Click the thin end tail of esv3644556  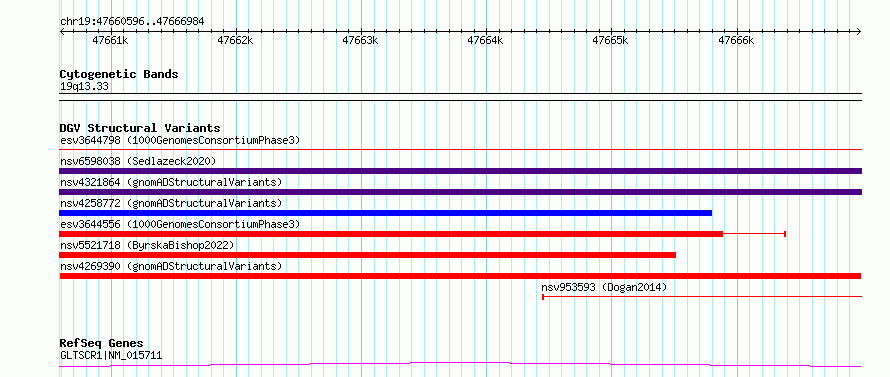pos(754,234)
